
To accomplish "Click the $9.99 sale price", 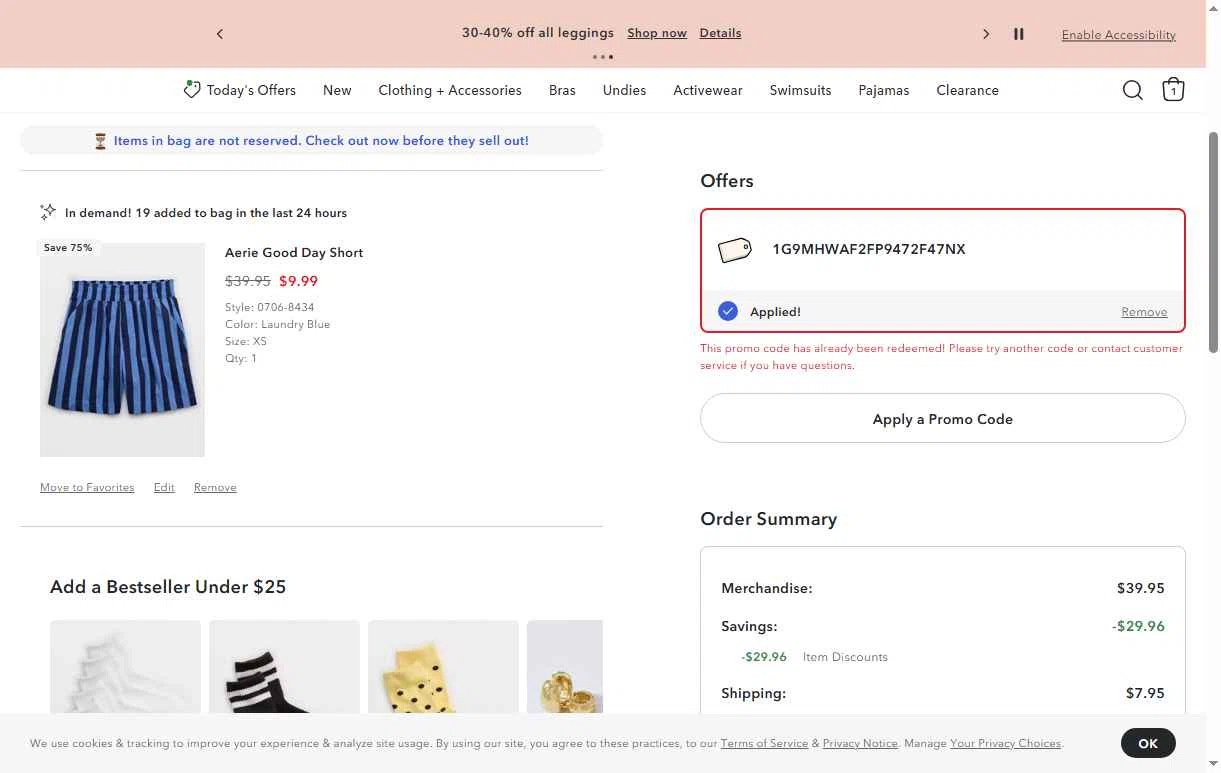I will pyautogui.click(x=298, y=281).
